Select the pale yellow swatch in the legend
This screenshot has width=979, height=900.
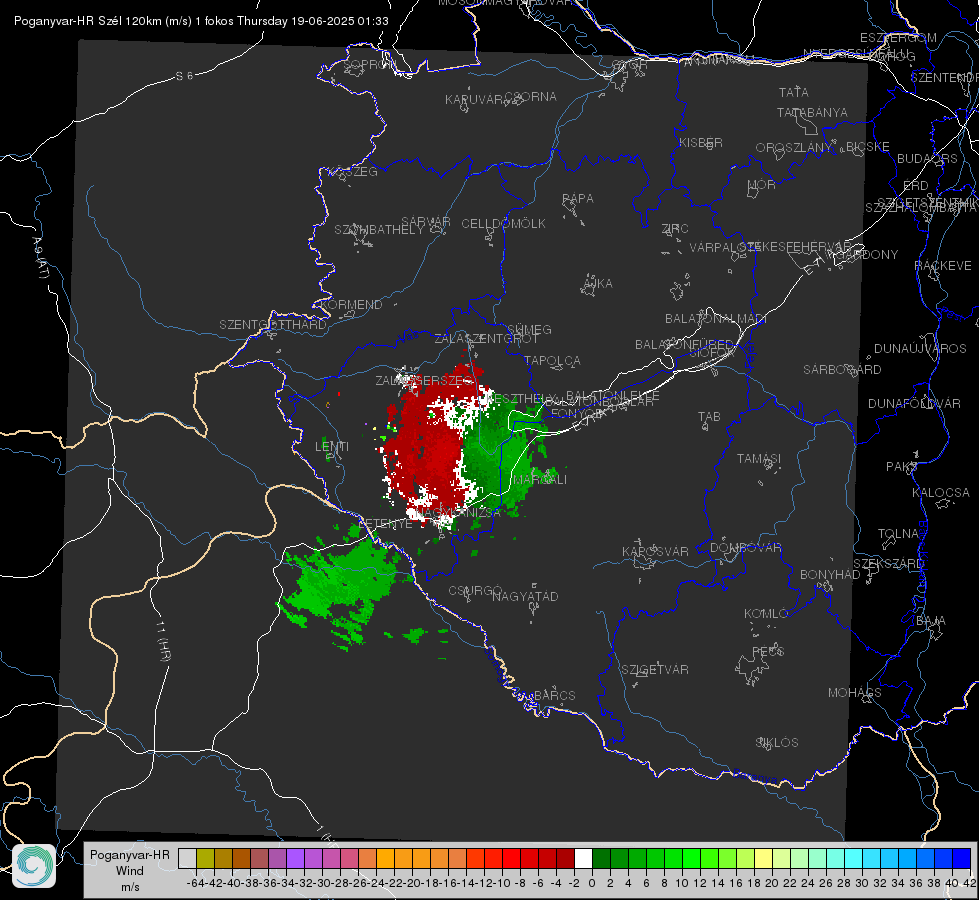[763, 858]
